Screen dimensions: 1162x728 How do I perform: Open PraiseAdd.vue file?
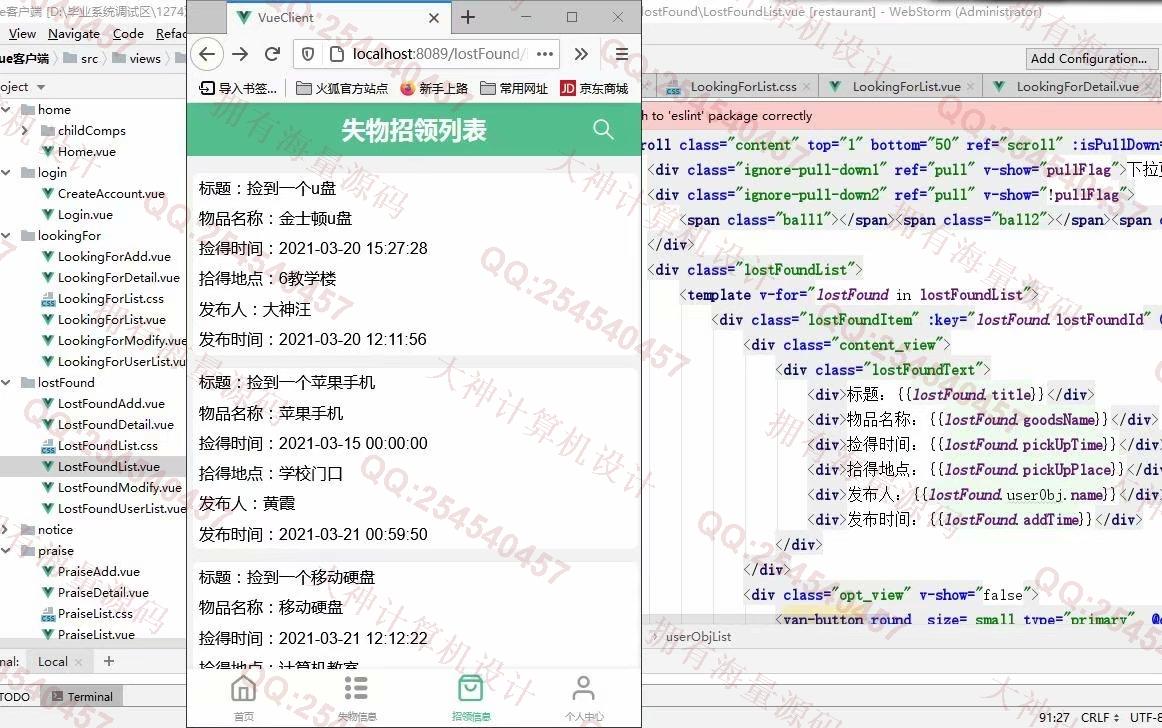pos(99,572)
